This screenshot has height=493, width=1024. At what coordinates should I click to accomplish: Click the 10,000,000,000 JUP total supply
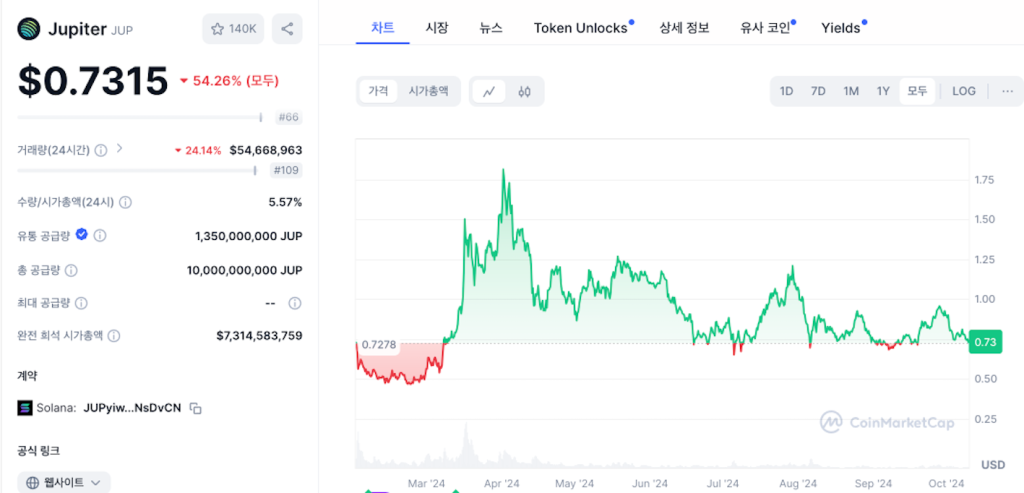(245, 270)
